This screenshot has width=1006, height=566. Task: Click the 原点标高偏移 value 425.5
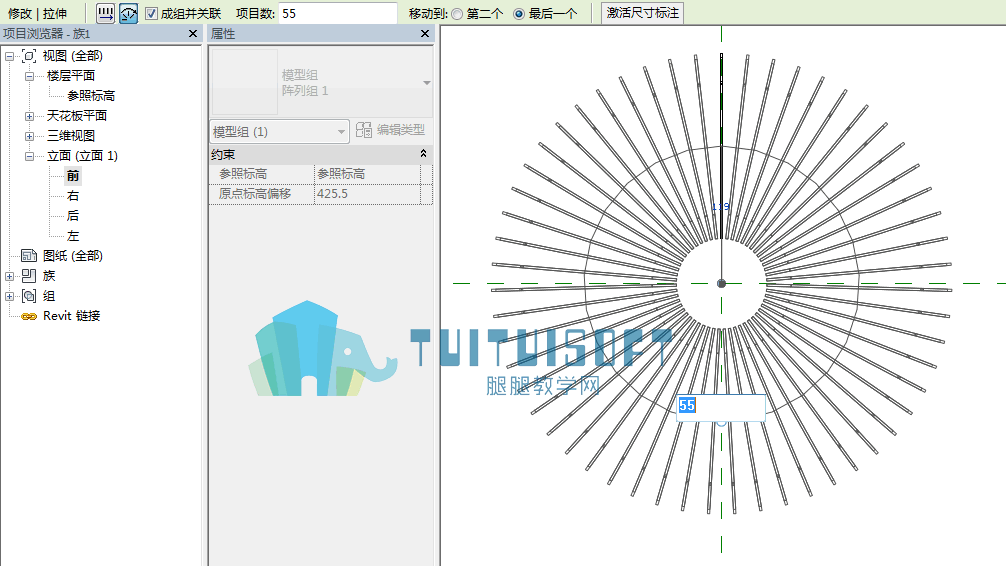[x=367, y=194]
